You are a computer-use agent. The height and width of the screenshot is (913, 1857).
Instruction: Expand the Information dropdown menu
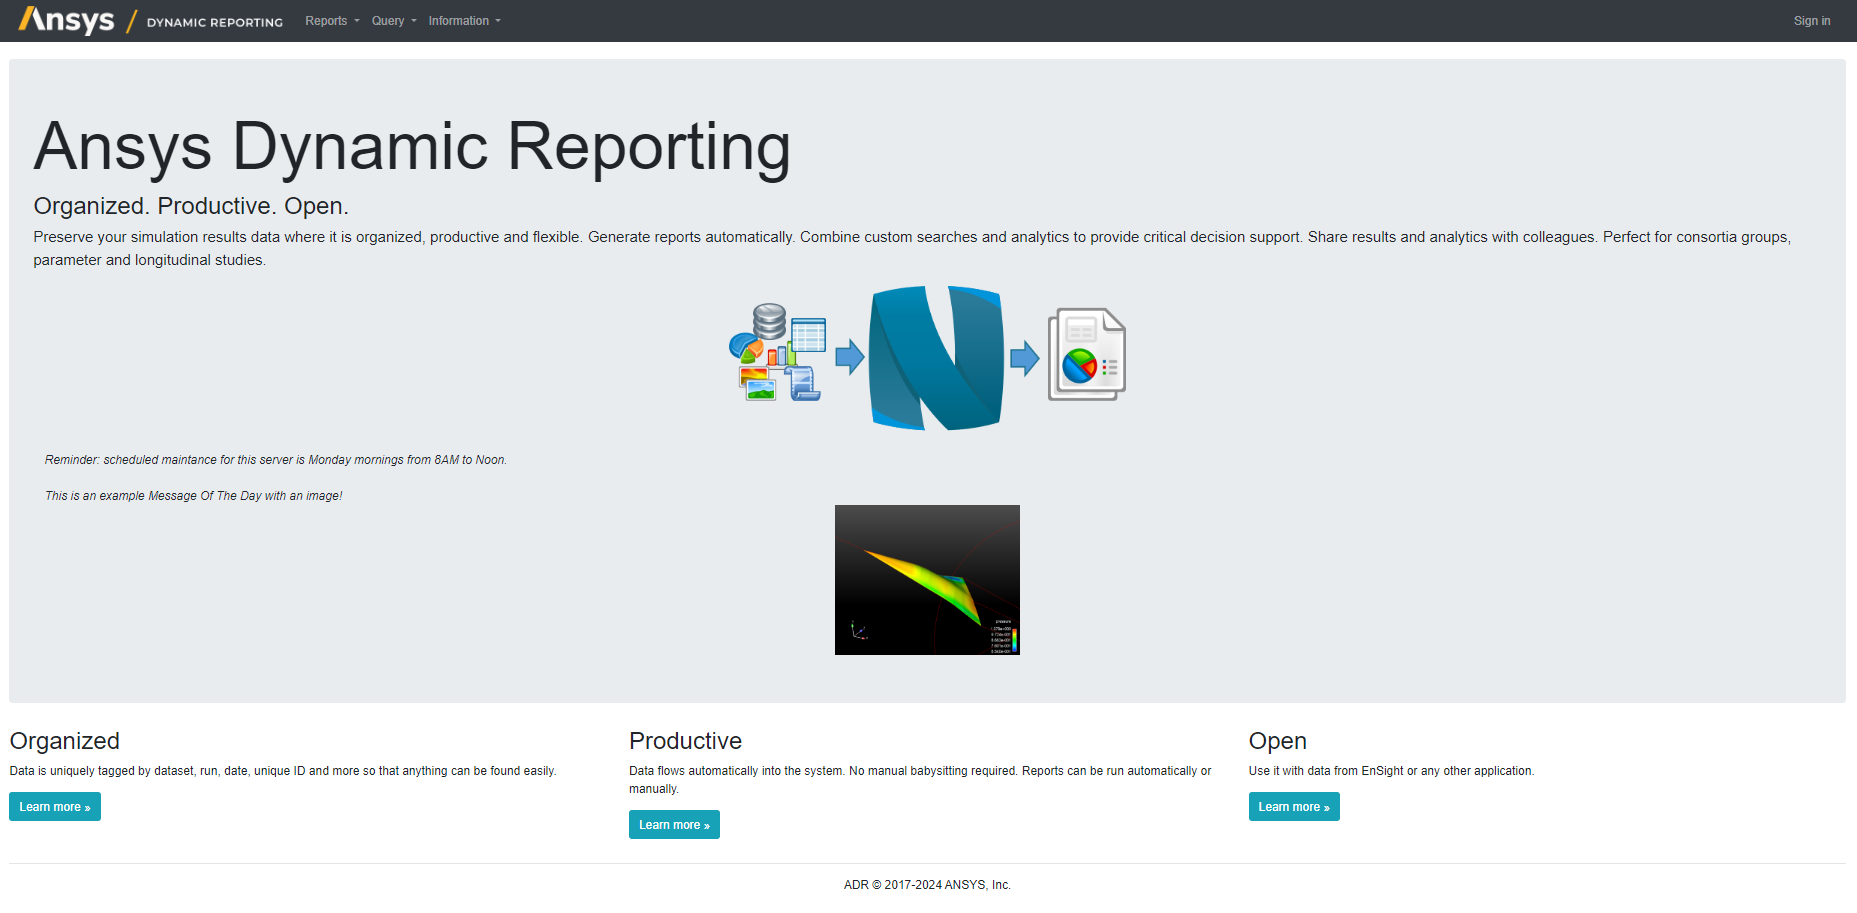(x=464, y=21)
